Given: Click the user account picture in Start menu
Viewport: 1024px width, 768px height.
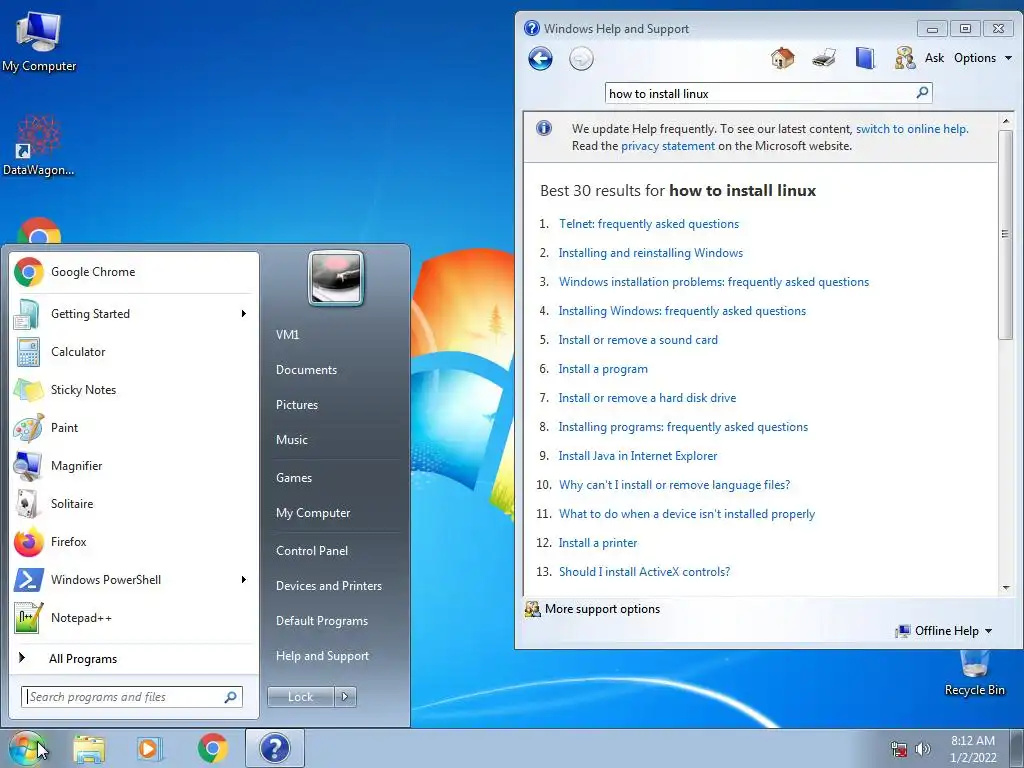Looking at the screenshot, I should pos(336,278).
